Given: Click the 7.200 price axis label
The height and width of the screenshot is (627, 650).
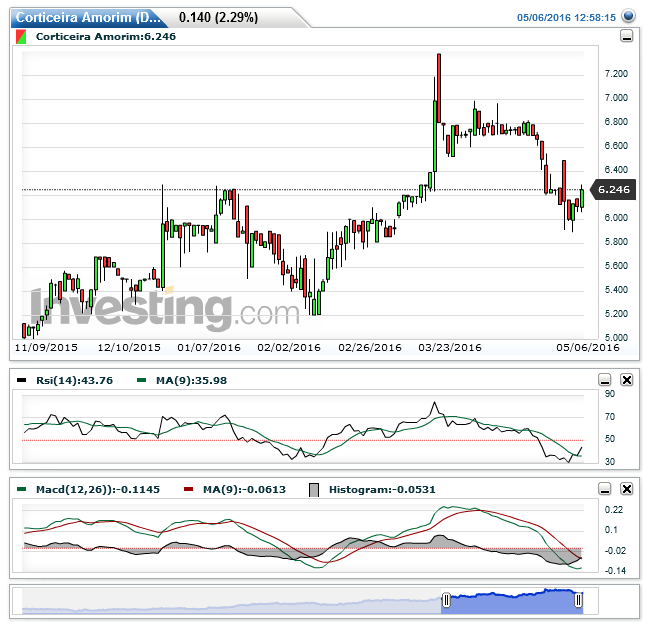Looking at the screenshot, I should (616, 74).
